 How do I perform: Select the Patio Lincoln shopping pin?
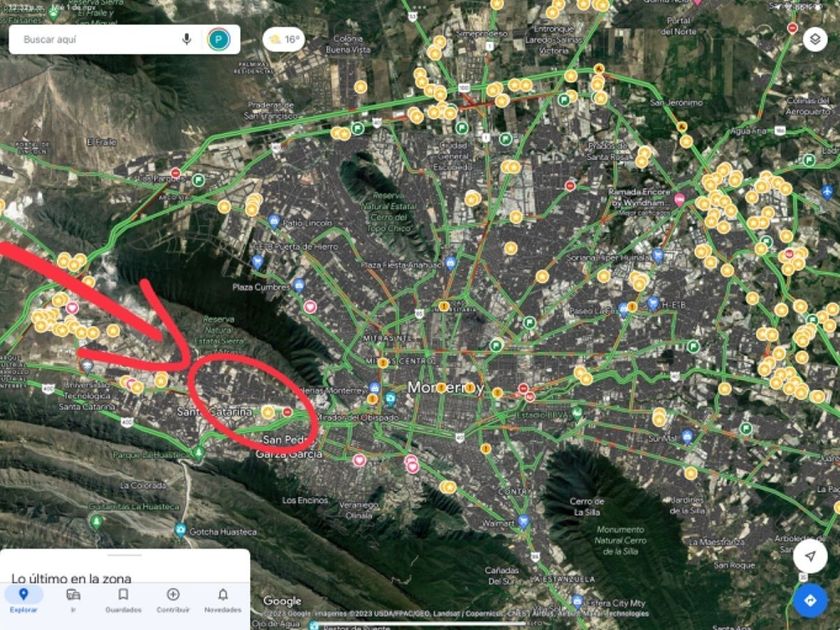click(x=274, y=221)
